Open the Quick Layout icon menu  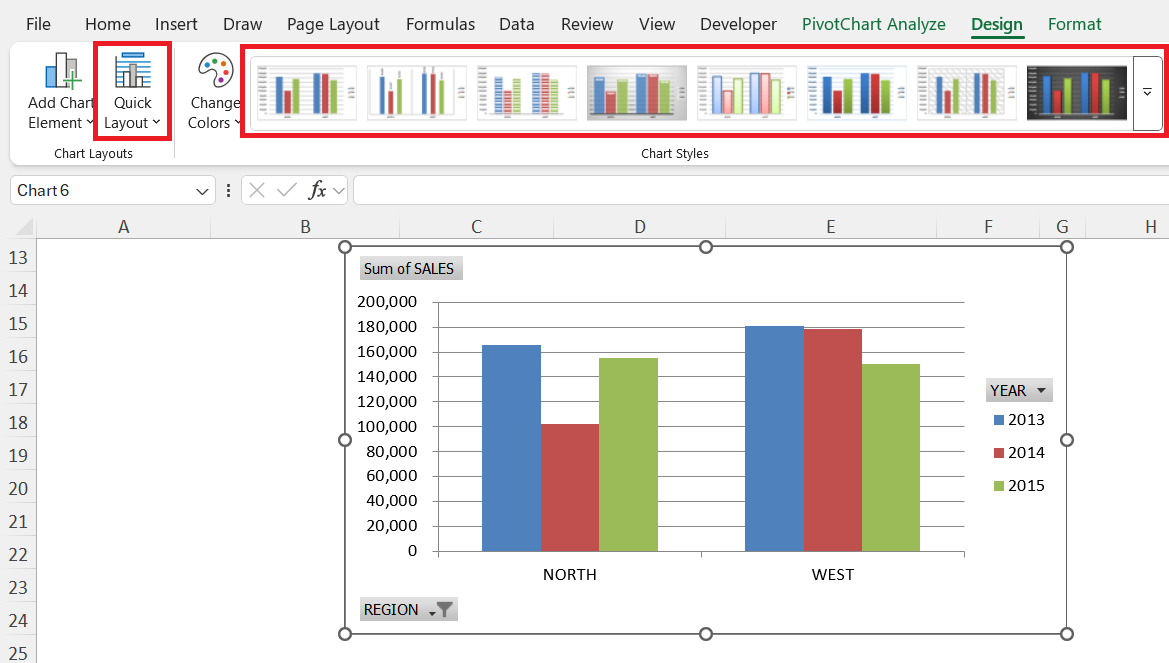[132, 73]
